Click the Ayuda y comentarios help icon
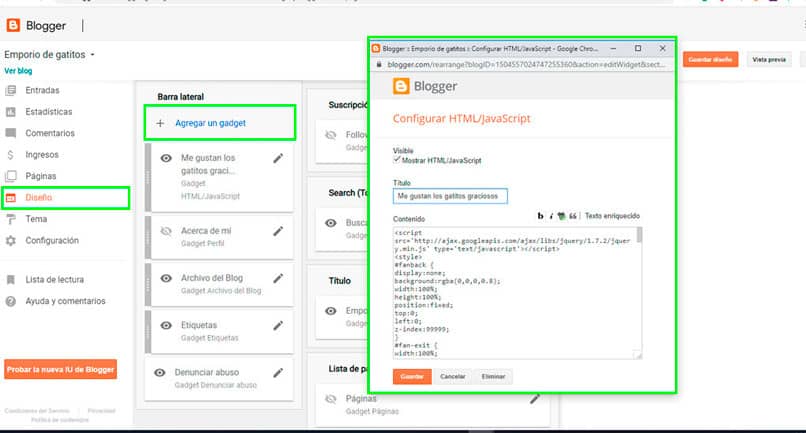This screenshot has height=433, width=806. (x=10, y=301)
